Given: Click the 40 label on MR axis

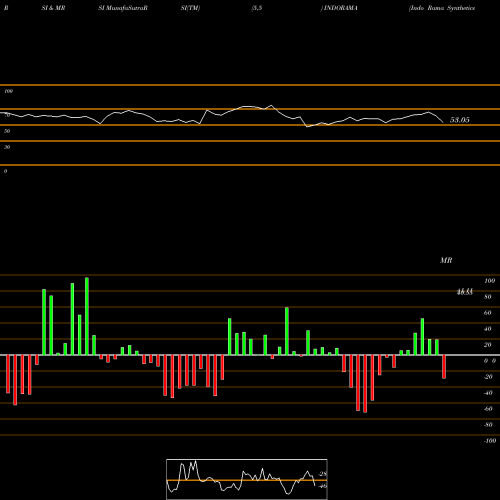Looking at the screenshot, I should (488, 329).
